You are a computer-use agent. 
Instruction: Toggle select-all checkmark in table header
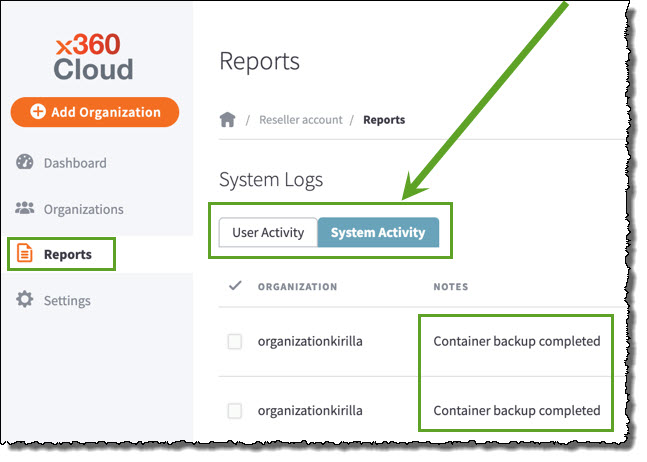point(235,285)
